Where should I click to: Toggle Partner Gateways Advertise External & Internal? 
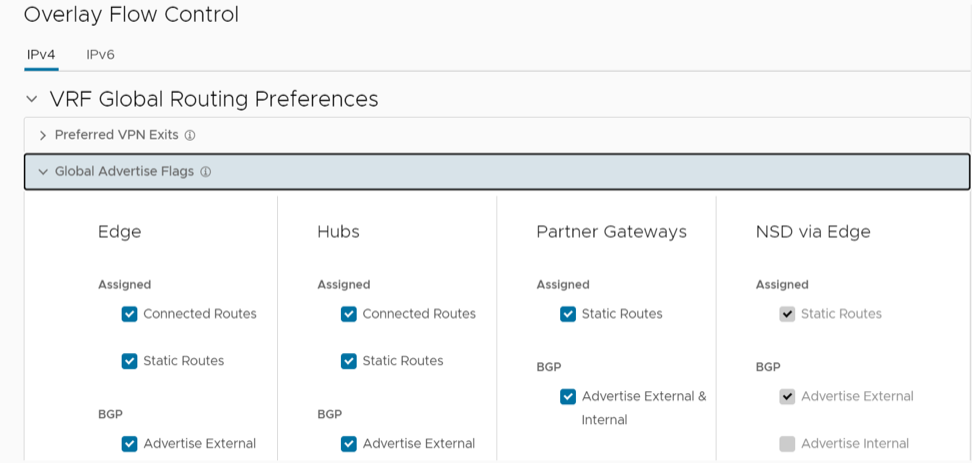point(568,397)
